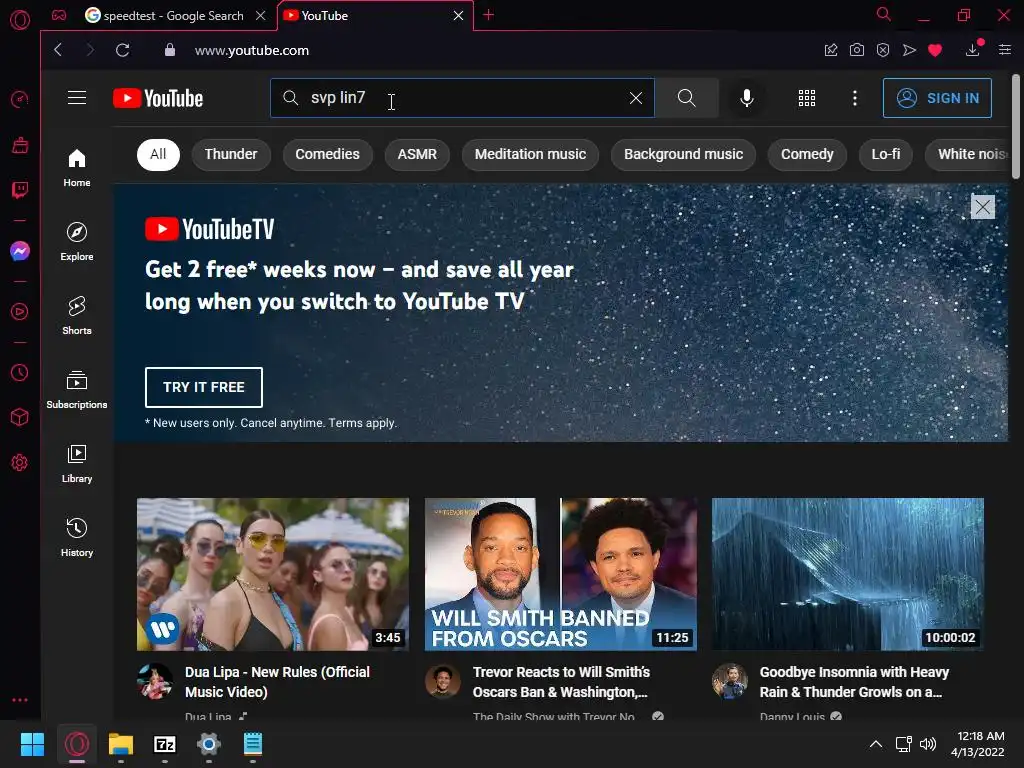Image resolution: width=1024 pixels, height=768 pixels.
Task: Open GX Control speedometer icon in sidebar
Action: click(20, 99)
